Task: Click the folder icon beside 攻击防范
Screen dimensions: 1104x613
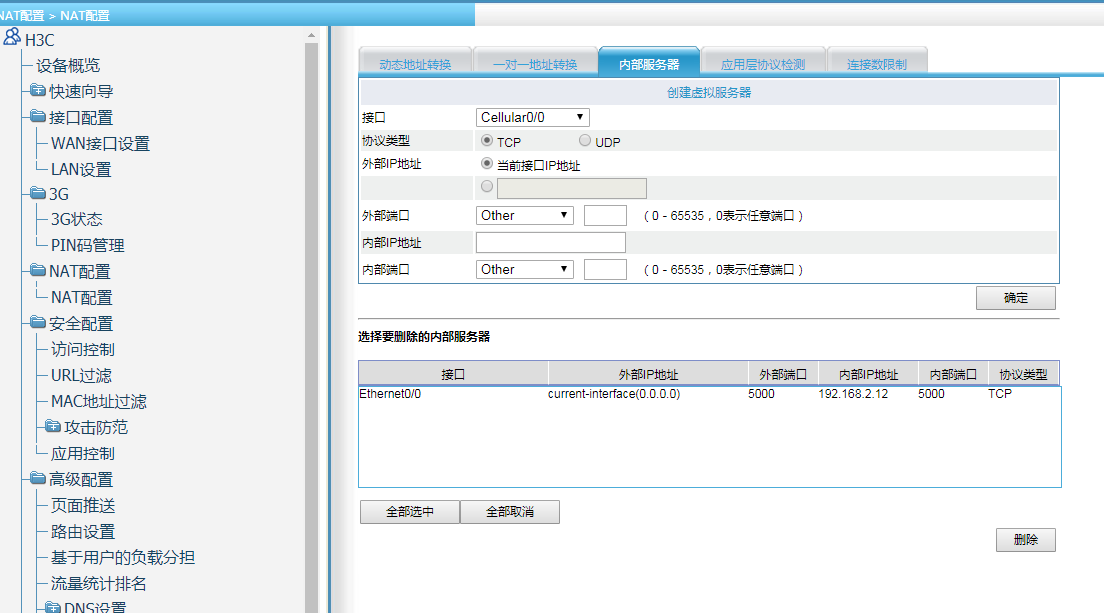Action: (x=53, y=426)
